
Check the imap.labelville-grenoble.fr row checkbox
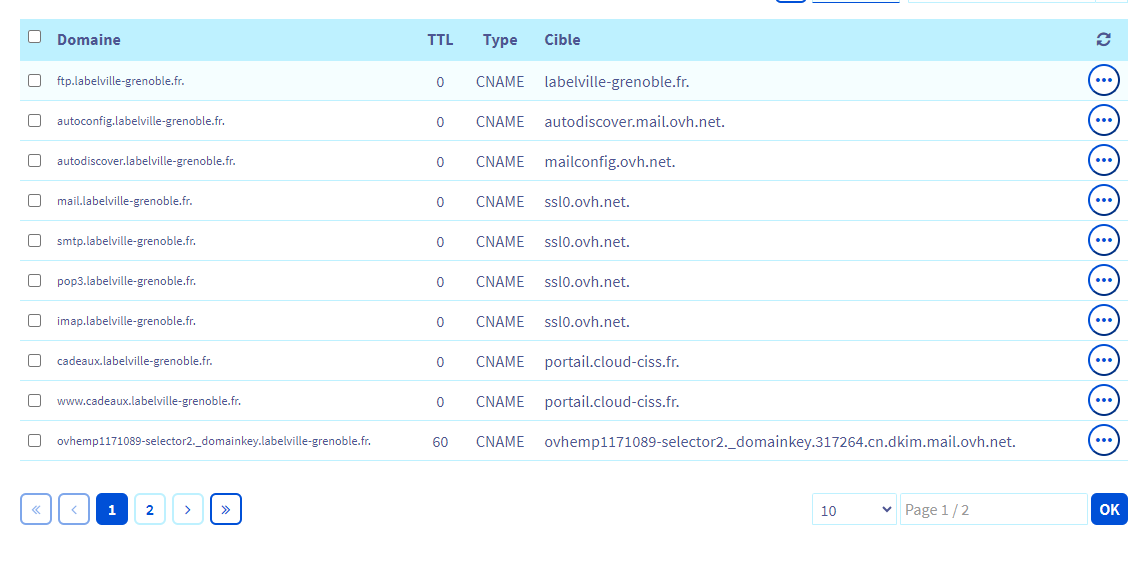[x=35, y=321]
